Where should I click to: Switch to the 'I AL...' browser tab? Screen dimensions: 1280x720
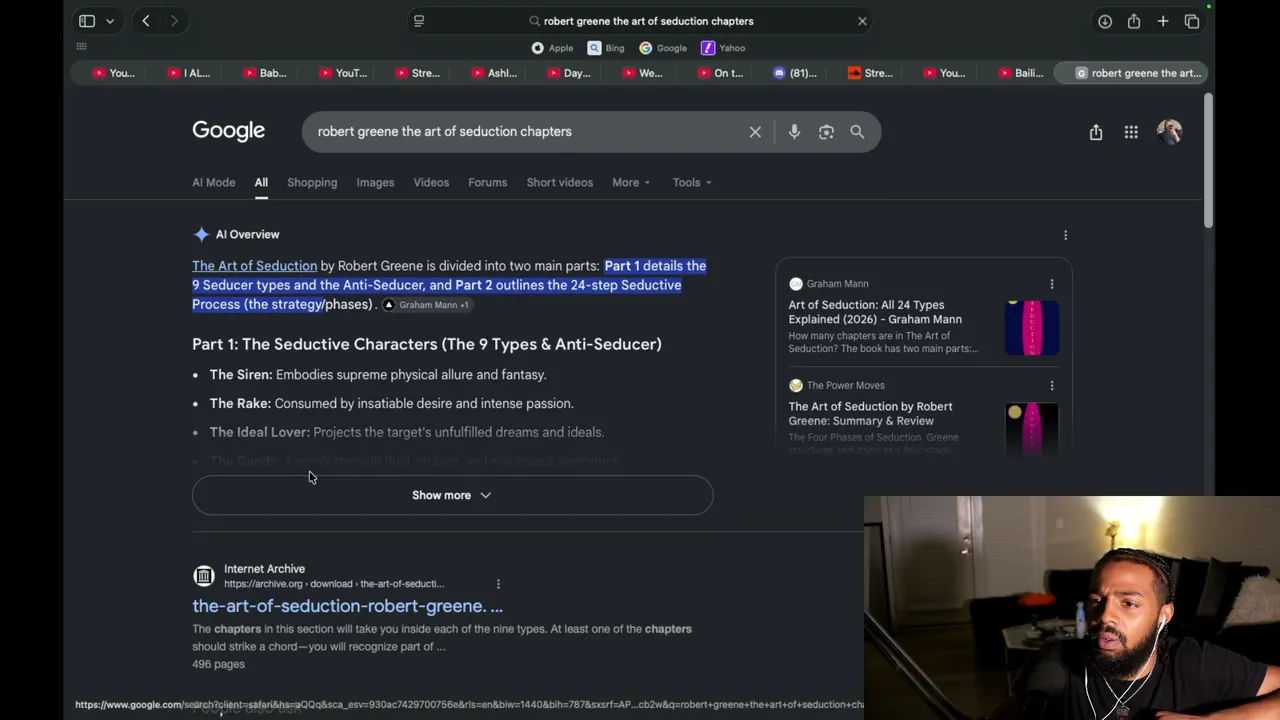point(188,73)
